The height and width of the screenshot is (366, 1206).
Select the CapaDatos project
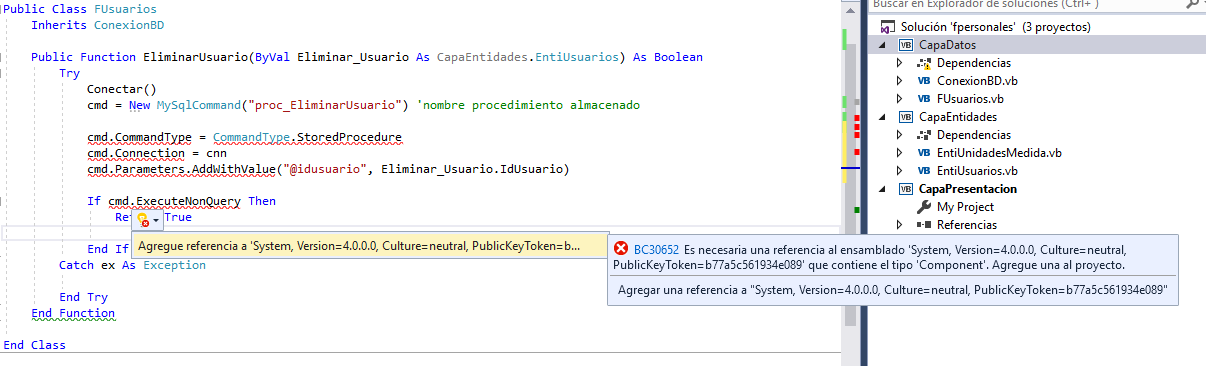(947, 45)
